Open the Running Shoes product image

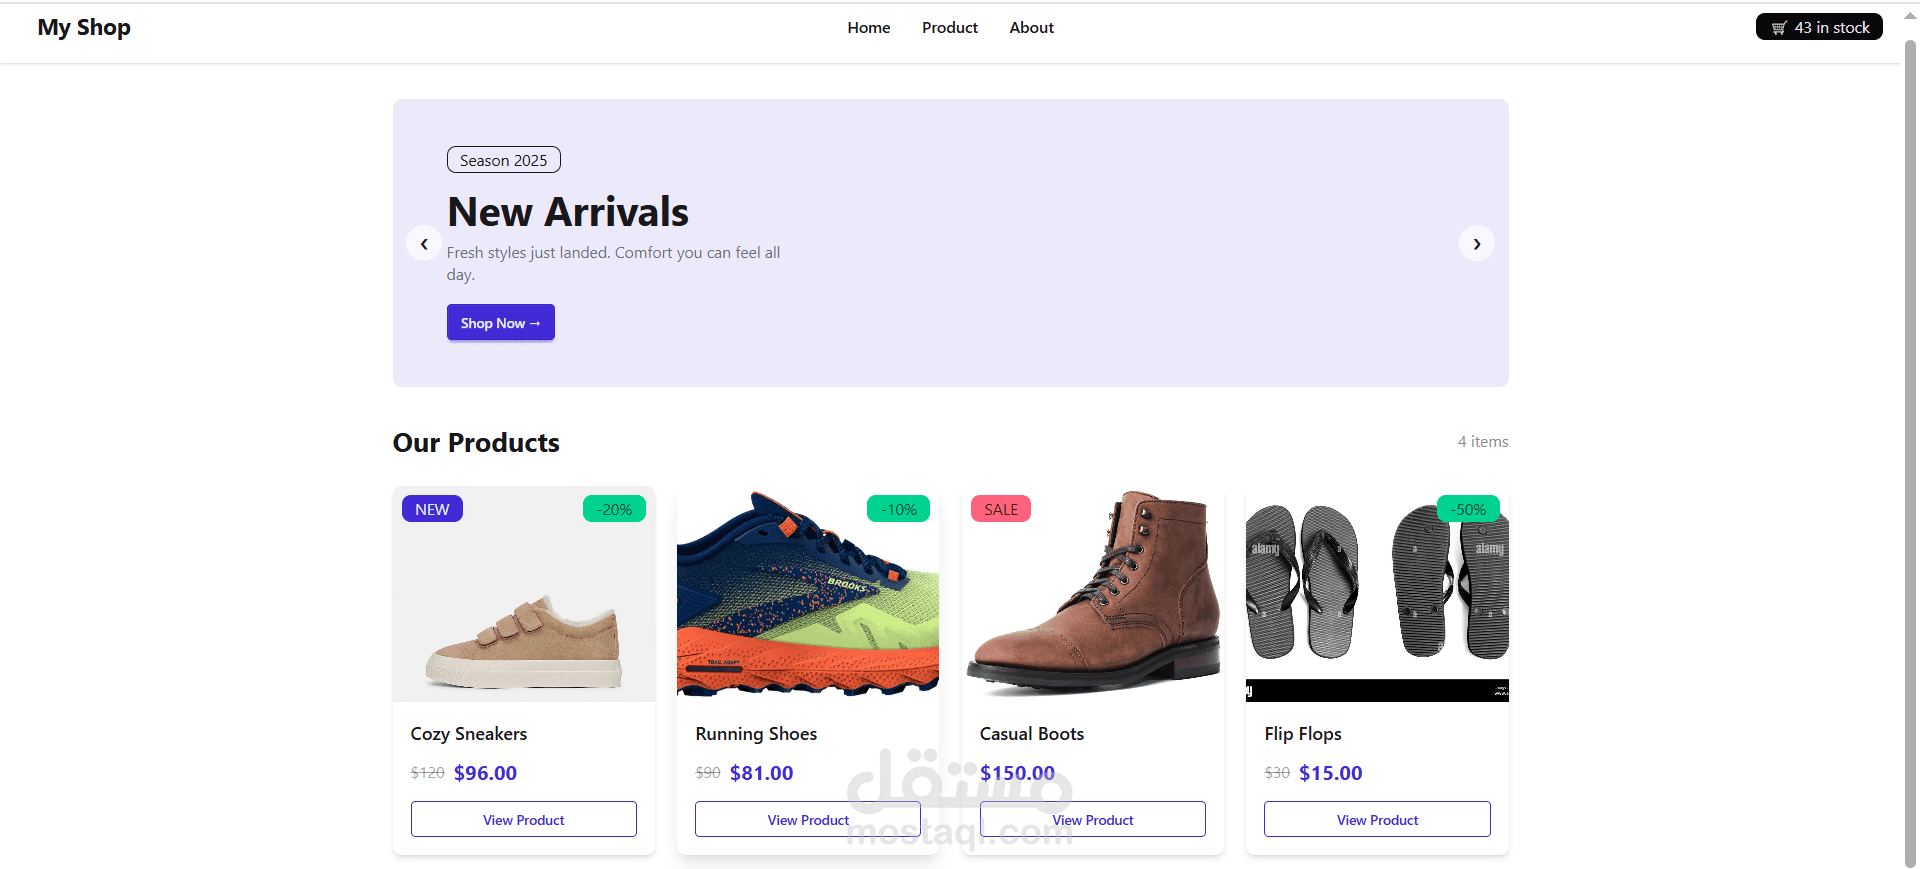click(x=808, y=594)
